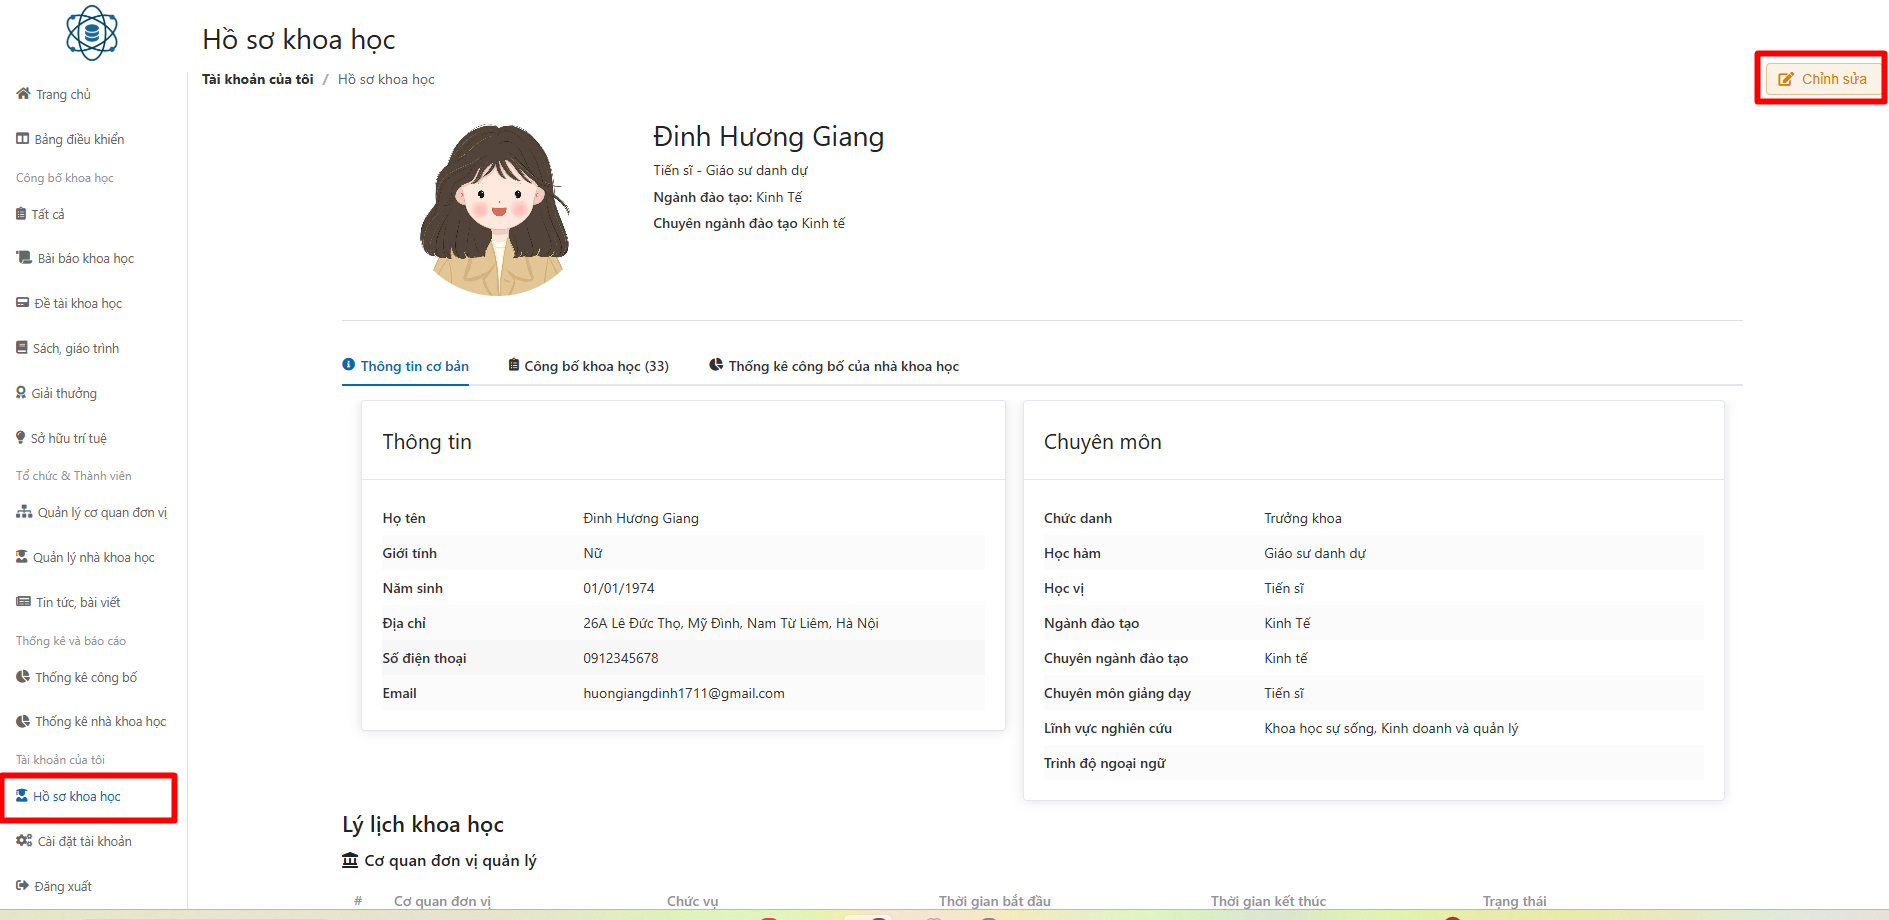Navigate to Quản lý nhà khoa học

click(93, 557)
